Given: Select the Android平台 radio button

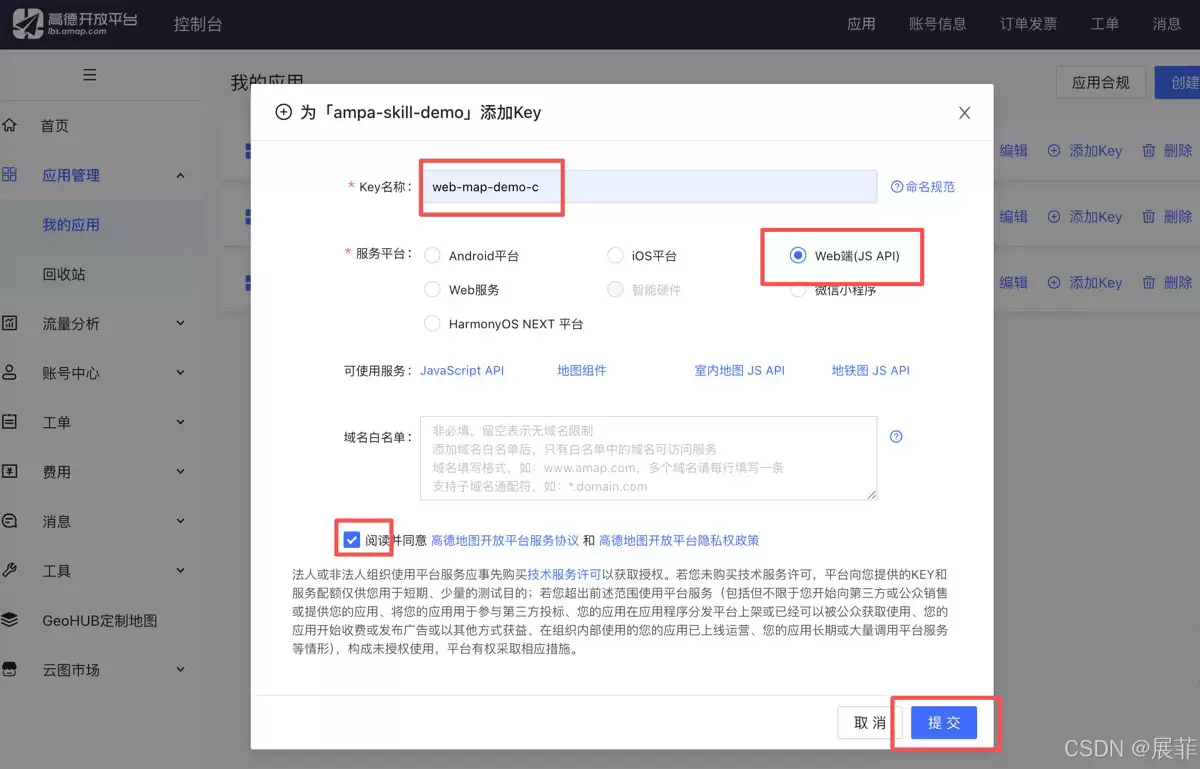Looking at the screenshot, I should coord(432,255).
